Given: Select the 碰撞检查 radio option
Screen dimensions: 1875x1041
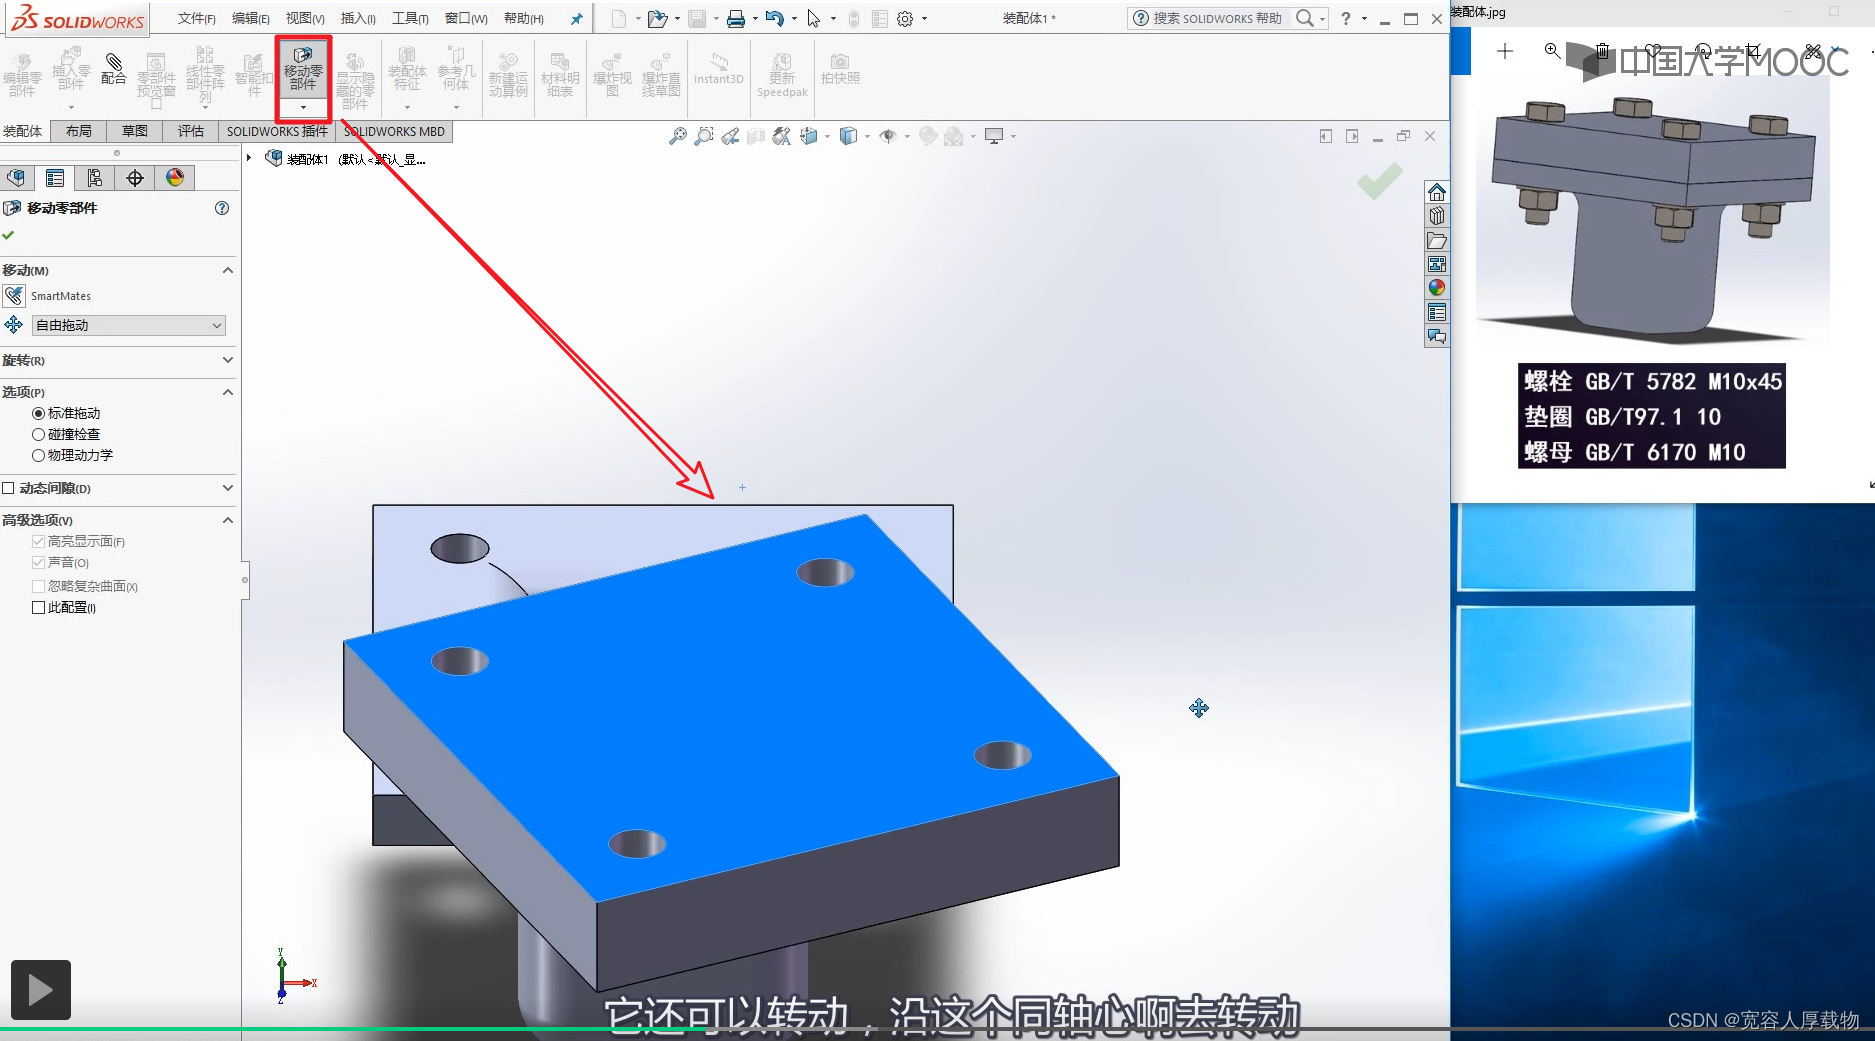Looking at the screenshot, I should coord(38,434).
